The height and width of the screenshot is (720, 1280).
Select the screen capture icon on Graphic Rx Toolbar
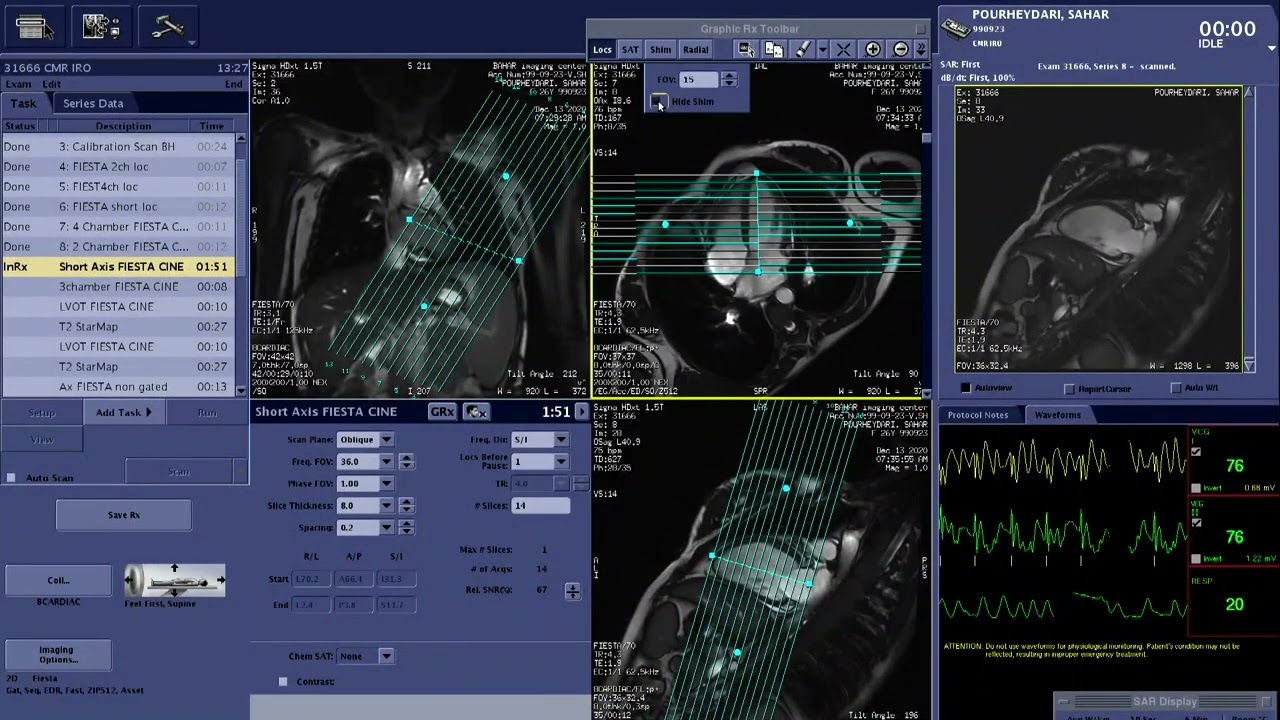point(744,48)
